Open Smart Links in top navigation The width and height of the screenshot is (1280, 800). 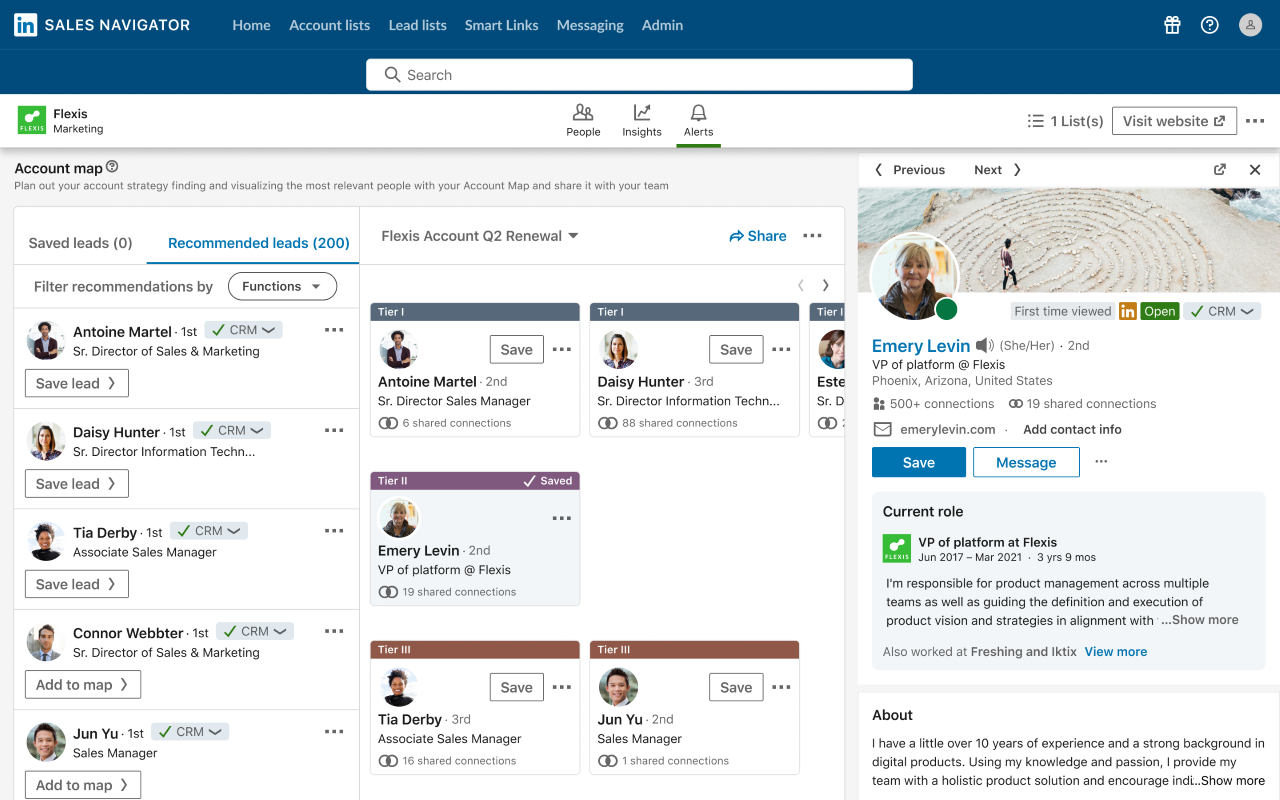coord(501,25)
